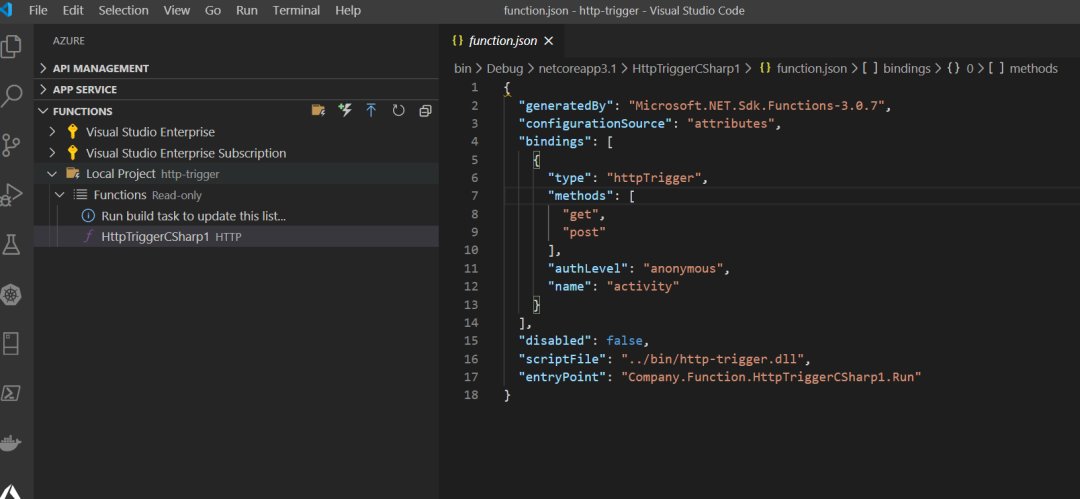Collapse the Functions Read-only node
This screenshot has height=499, width=1080.
pos(61,195)
